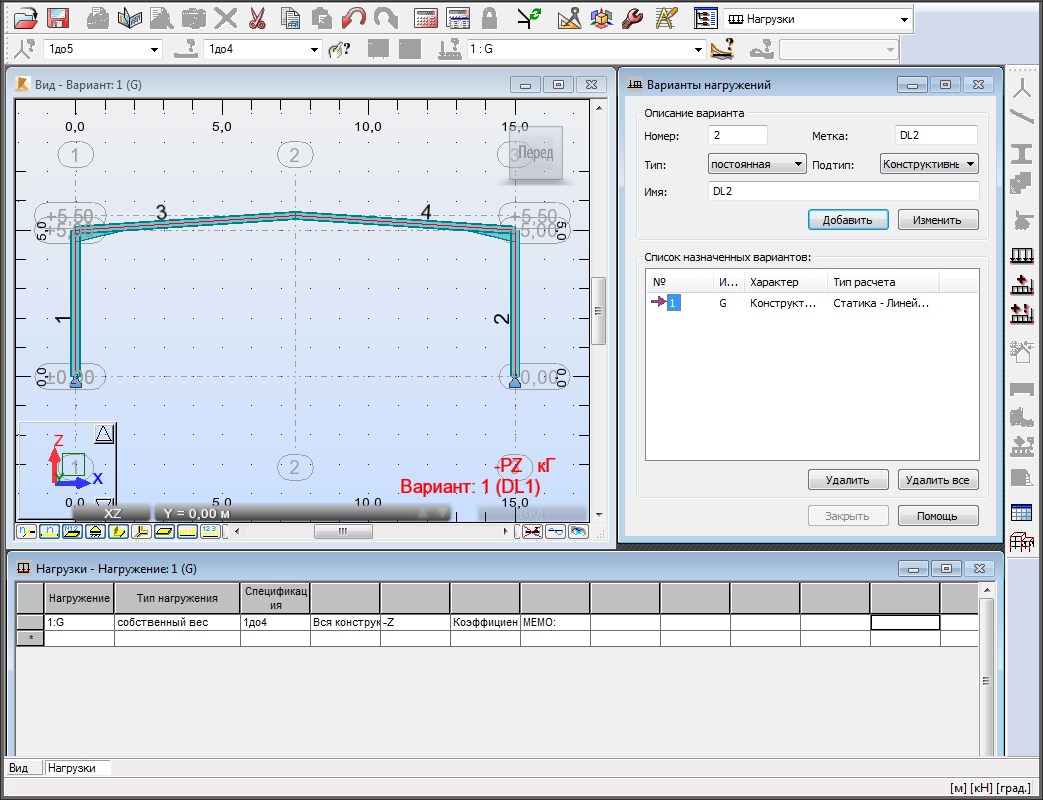This screenshot has width=1043, height=800.
Task: Toggle local coordinate system display icon
Action: (141, 531)
